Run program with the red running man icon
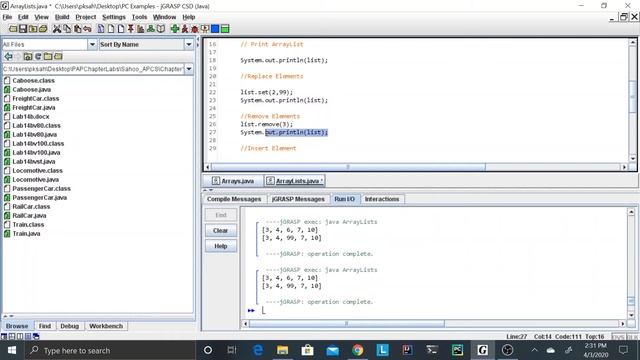 pyautogui.click(x=185, y=29)
